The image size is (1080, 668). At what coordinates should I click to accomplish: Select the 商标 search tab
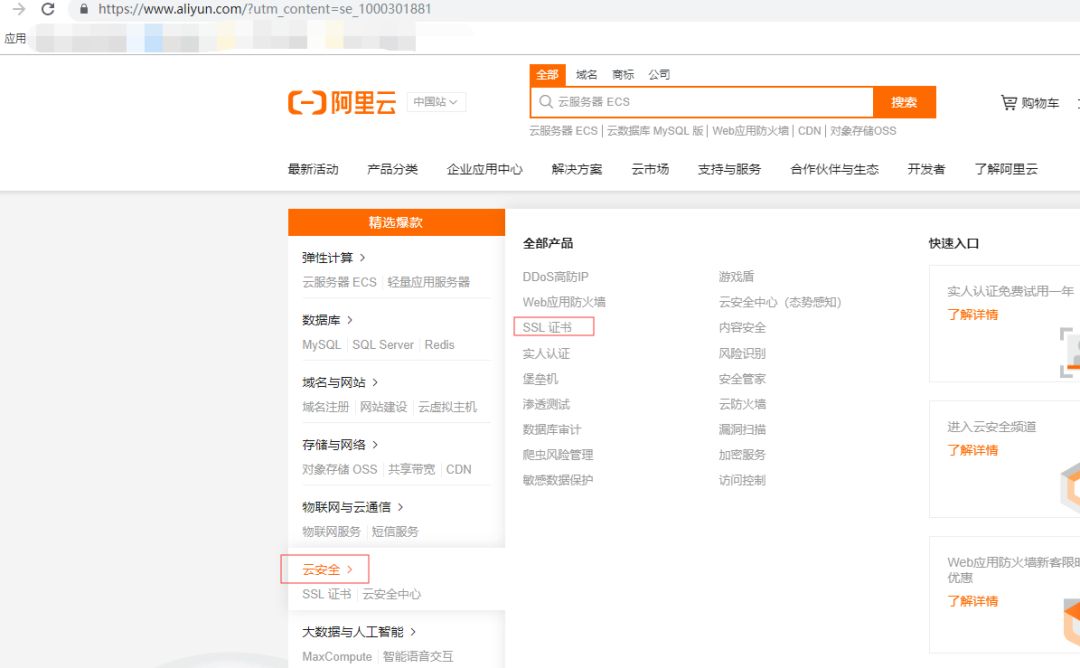623,74
